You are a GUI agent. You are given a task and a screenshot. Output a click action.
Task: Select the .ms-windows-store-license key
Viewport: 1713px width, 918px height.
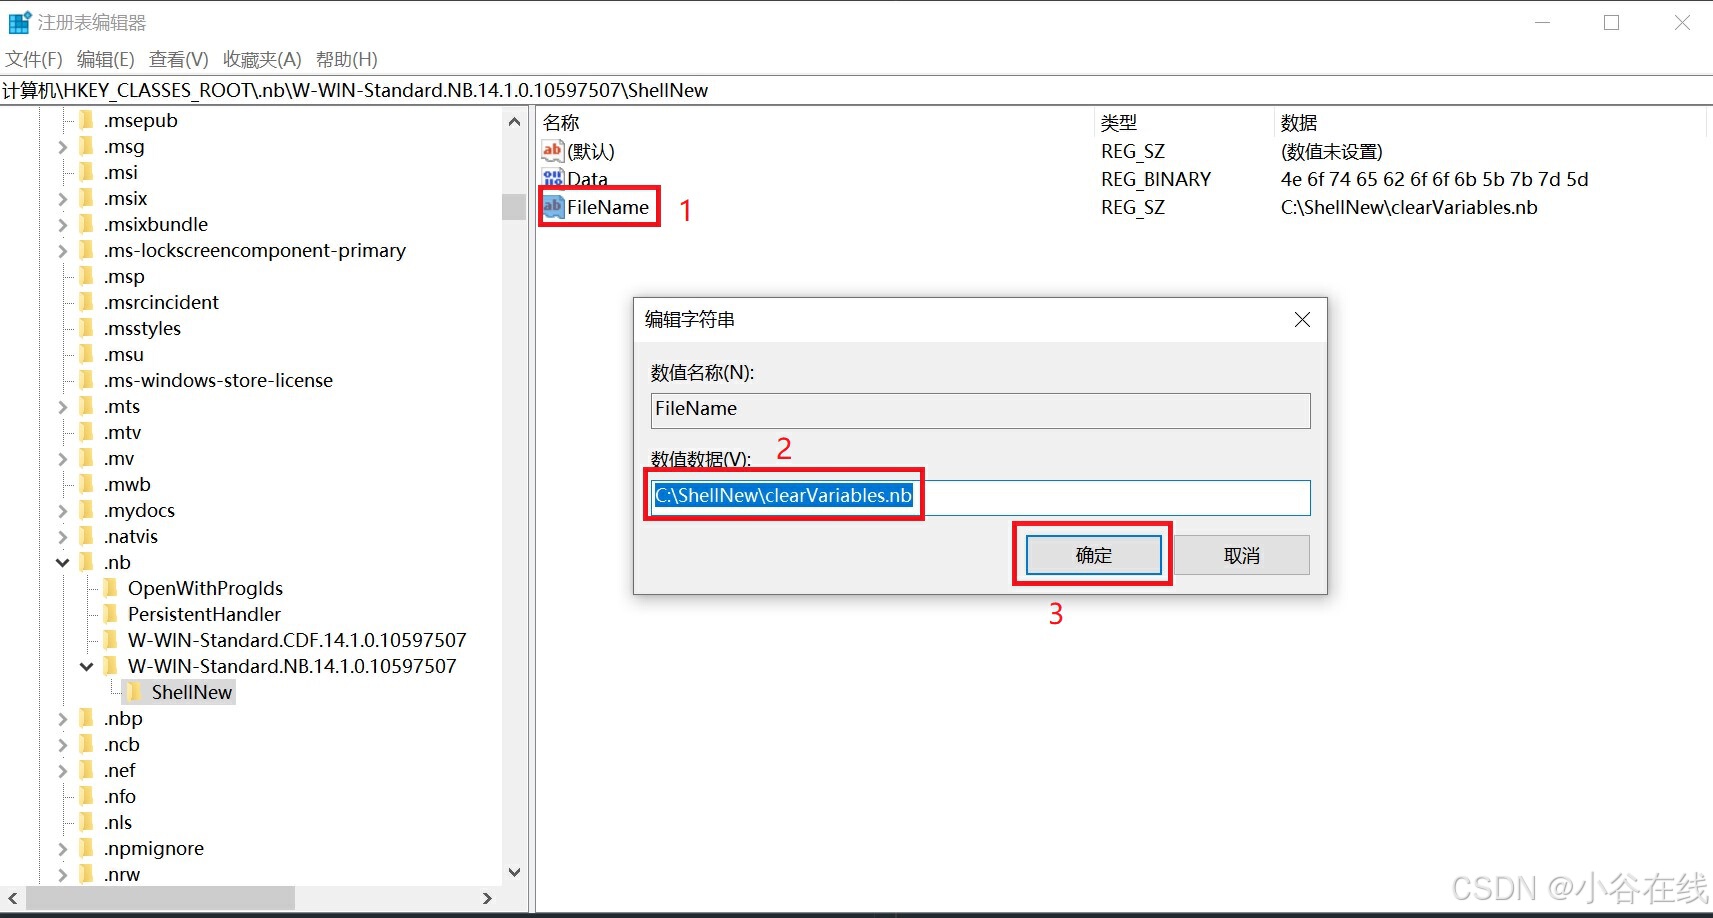point(218,380)
